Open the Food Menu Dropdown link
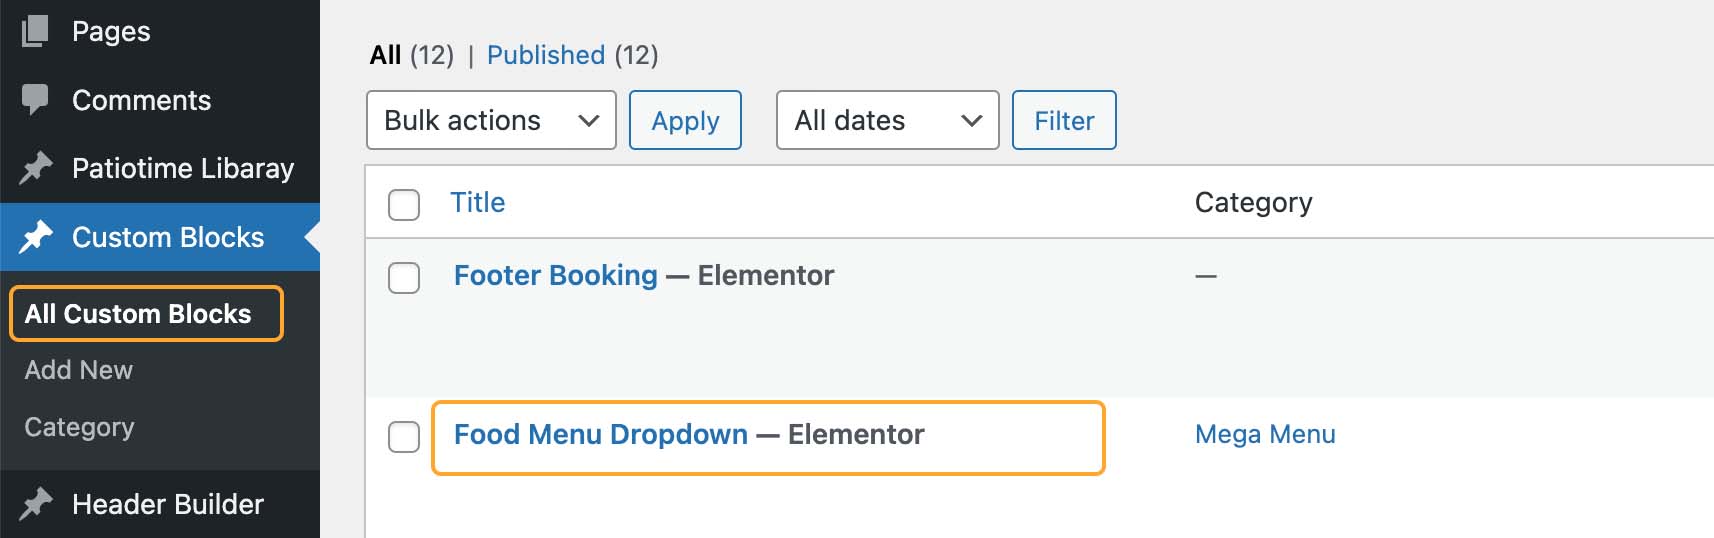The width and height of the screenshot is (1714, 538). tap(601, 434)
